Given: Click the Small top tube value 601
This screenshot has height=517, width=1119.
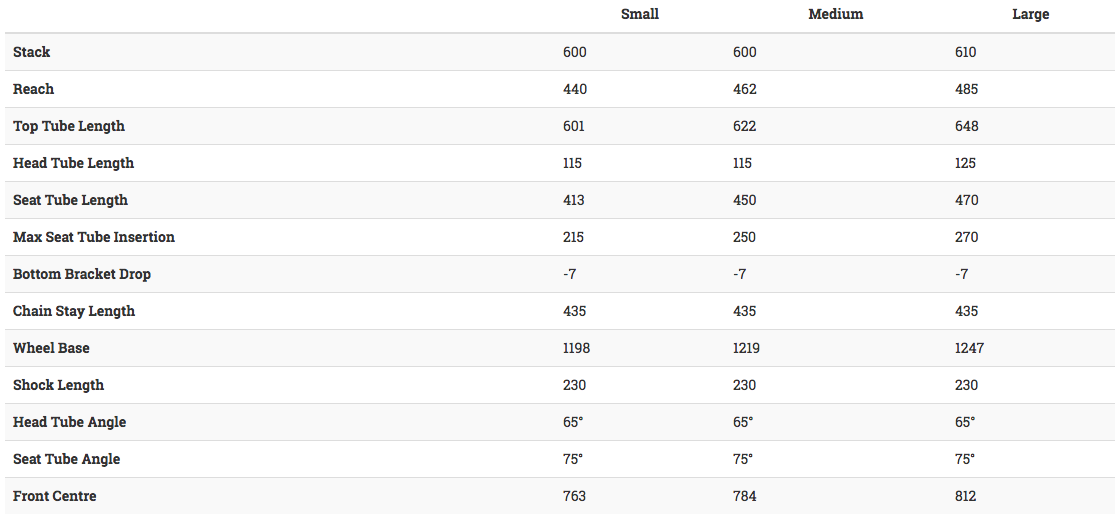Looking at the screenshot, I should [x=574, y=126].
